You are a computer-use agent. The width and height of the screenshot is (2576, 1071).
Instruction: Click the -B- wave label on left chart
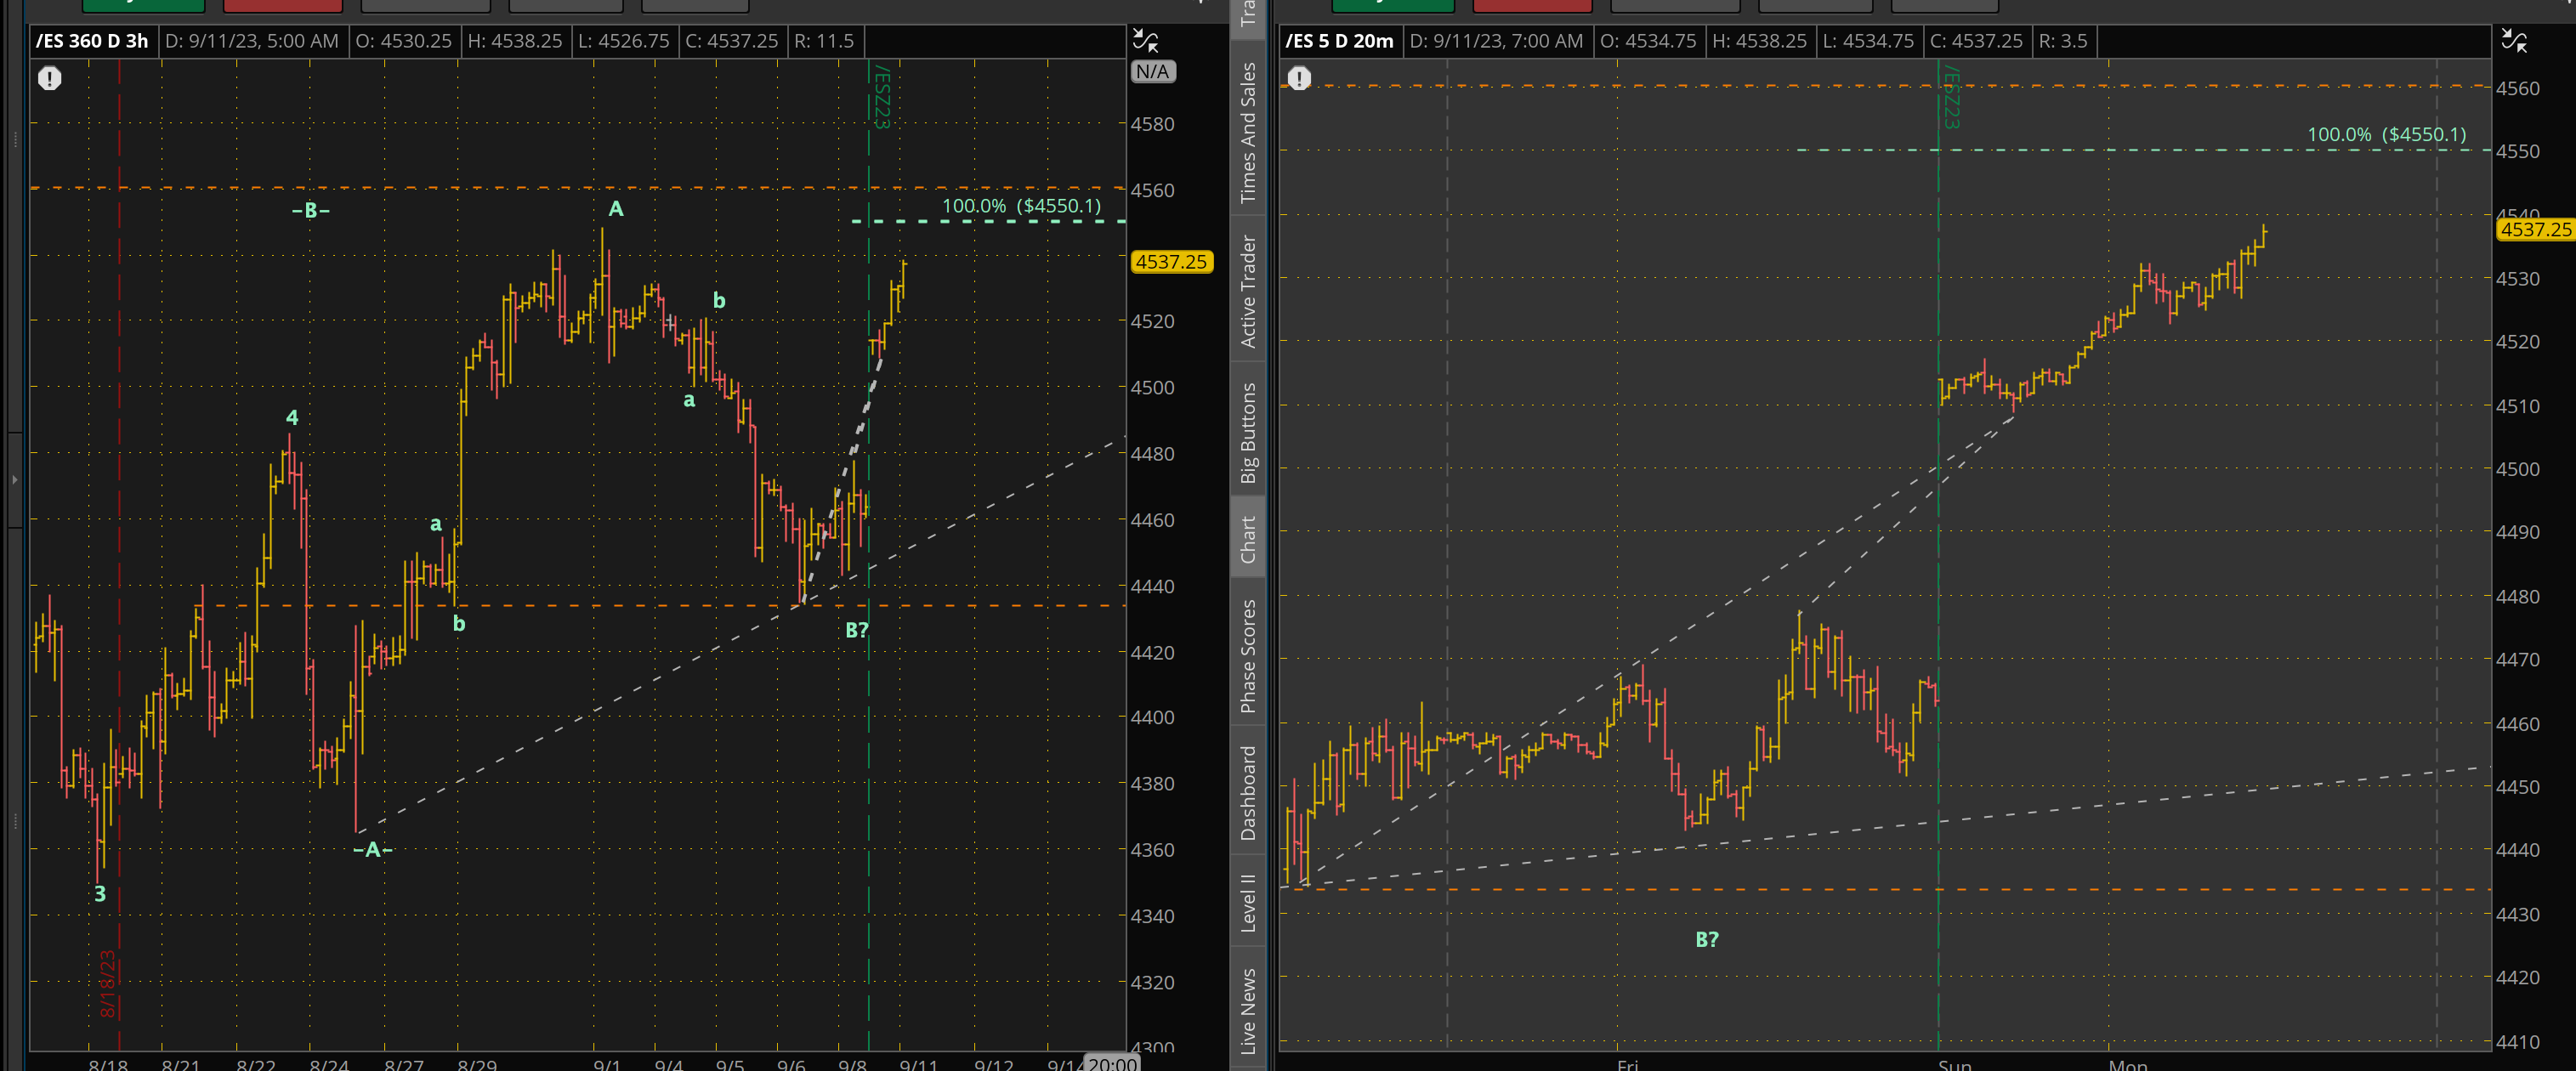tap(310, 210)
